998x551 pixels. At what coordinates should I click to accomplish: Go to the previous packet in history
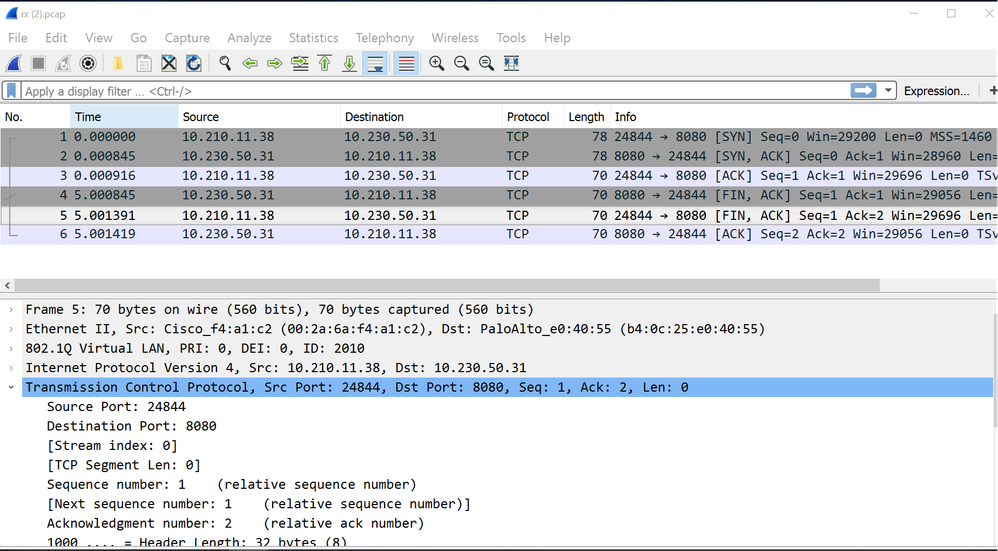click(250, 63)
